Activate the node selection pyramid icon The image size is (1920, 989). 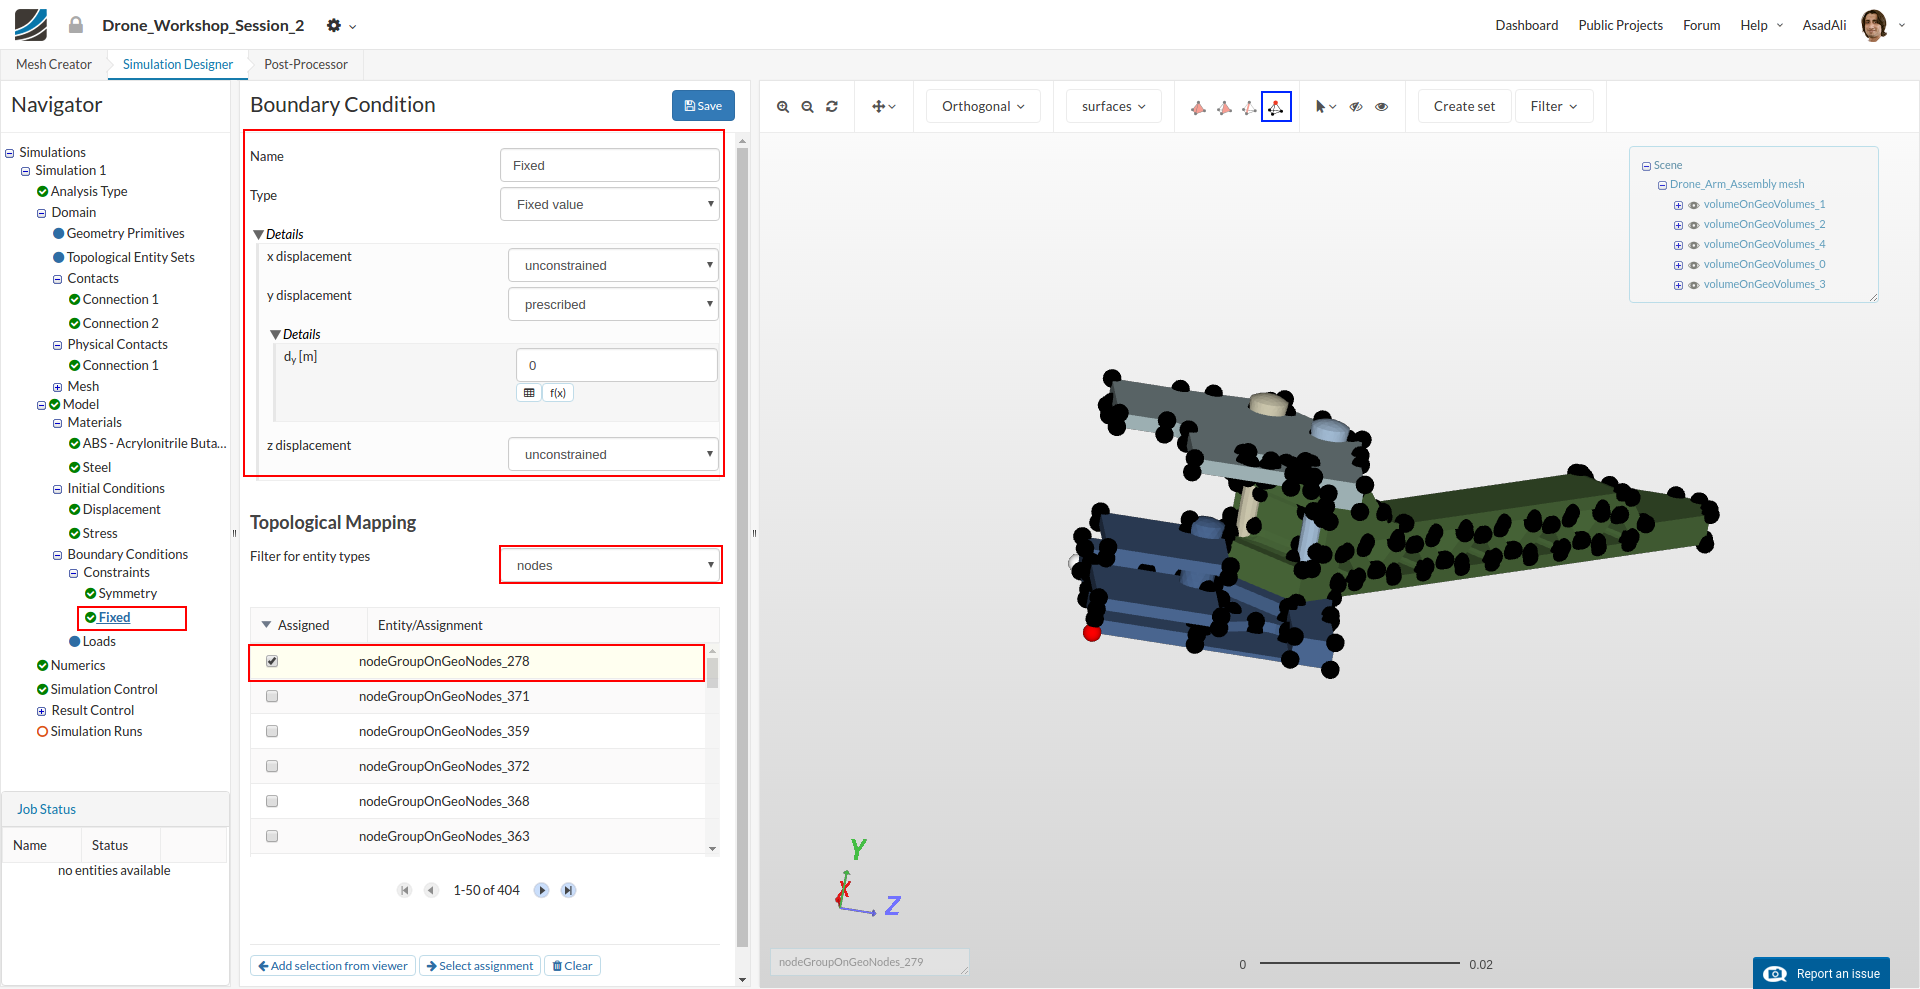pyautogui.click(x=1276, y=107)
